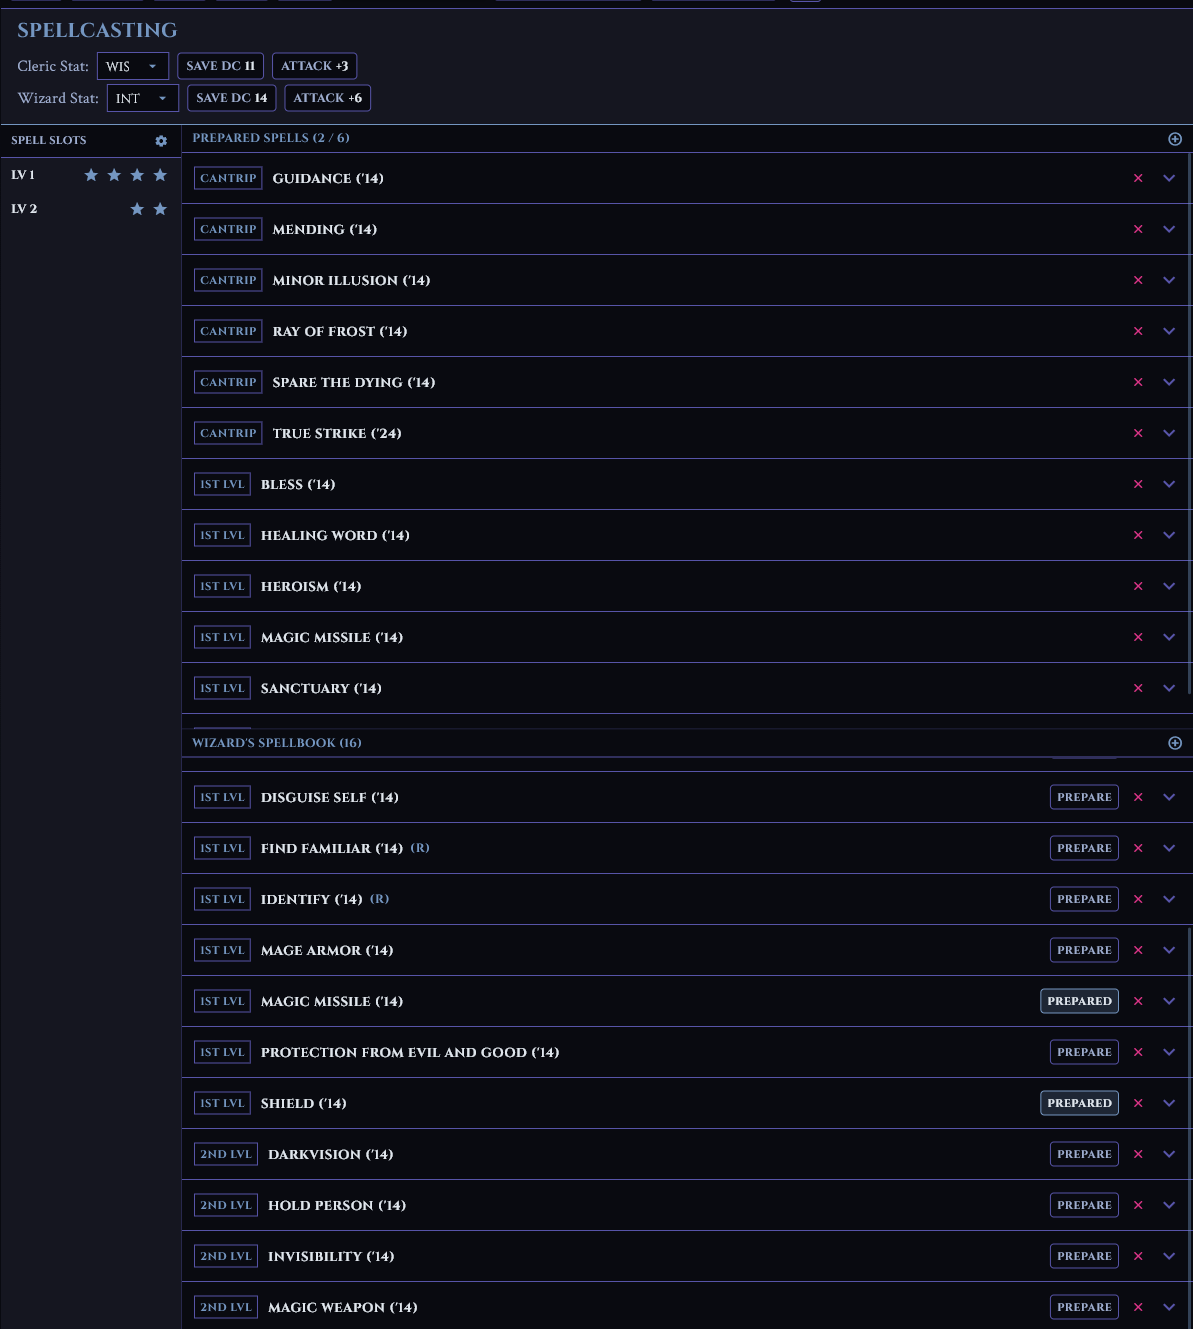
Task: Open the Cleric Stat WIS dropdown
Action: 132,66
